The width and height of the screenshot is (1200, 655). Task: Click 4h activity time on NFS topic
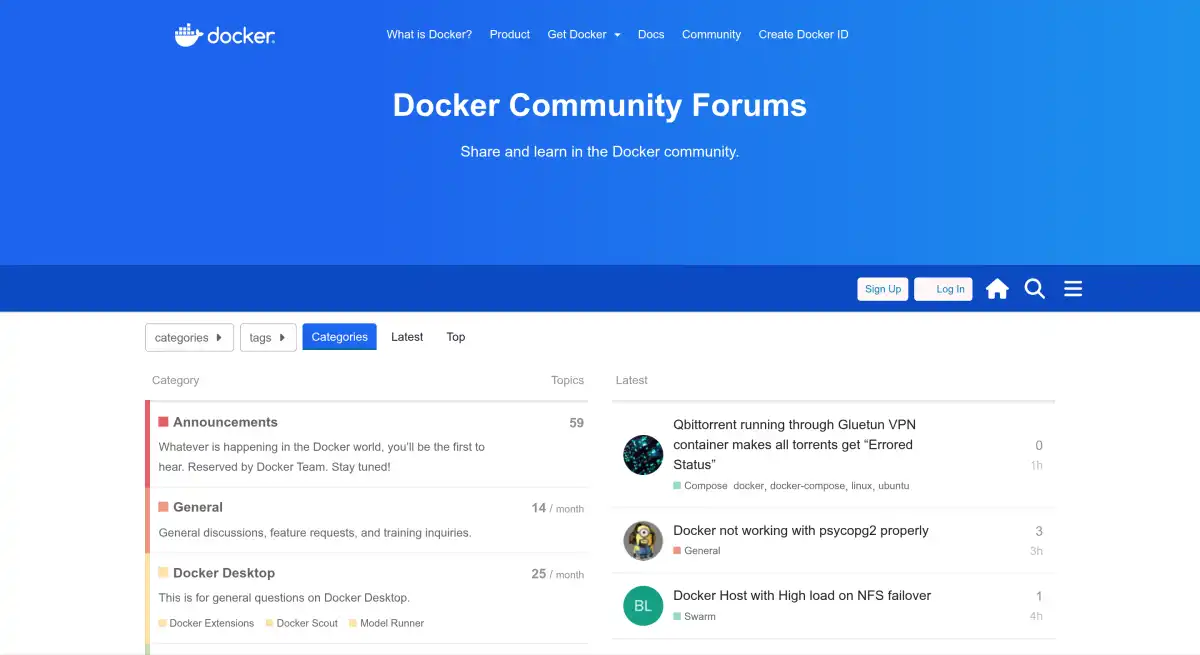tap(1036, 616)
